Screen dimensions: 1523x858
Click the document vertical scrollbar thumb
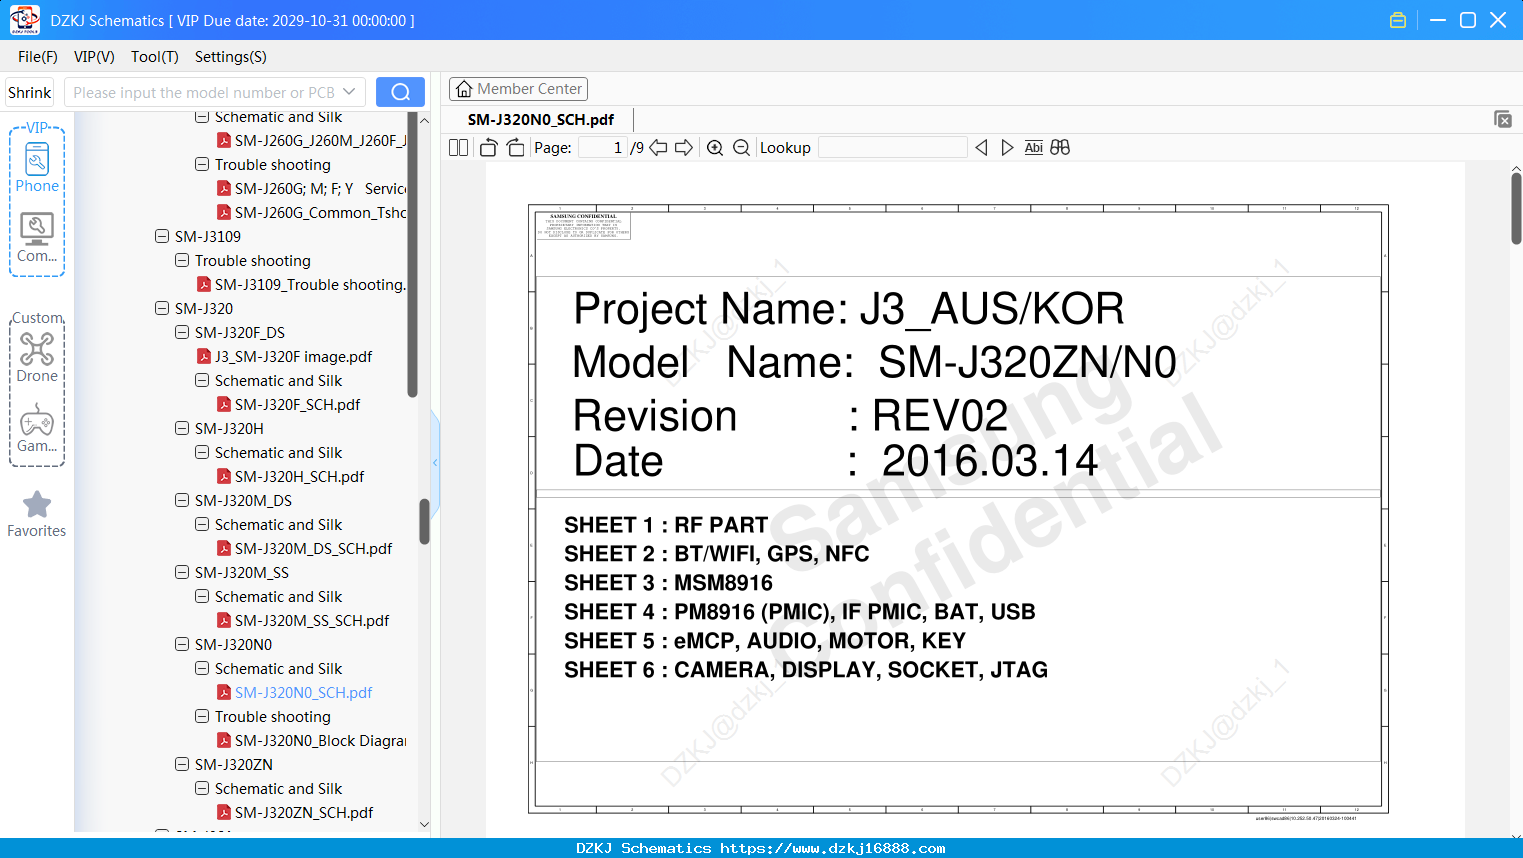click(1516, 208)
